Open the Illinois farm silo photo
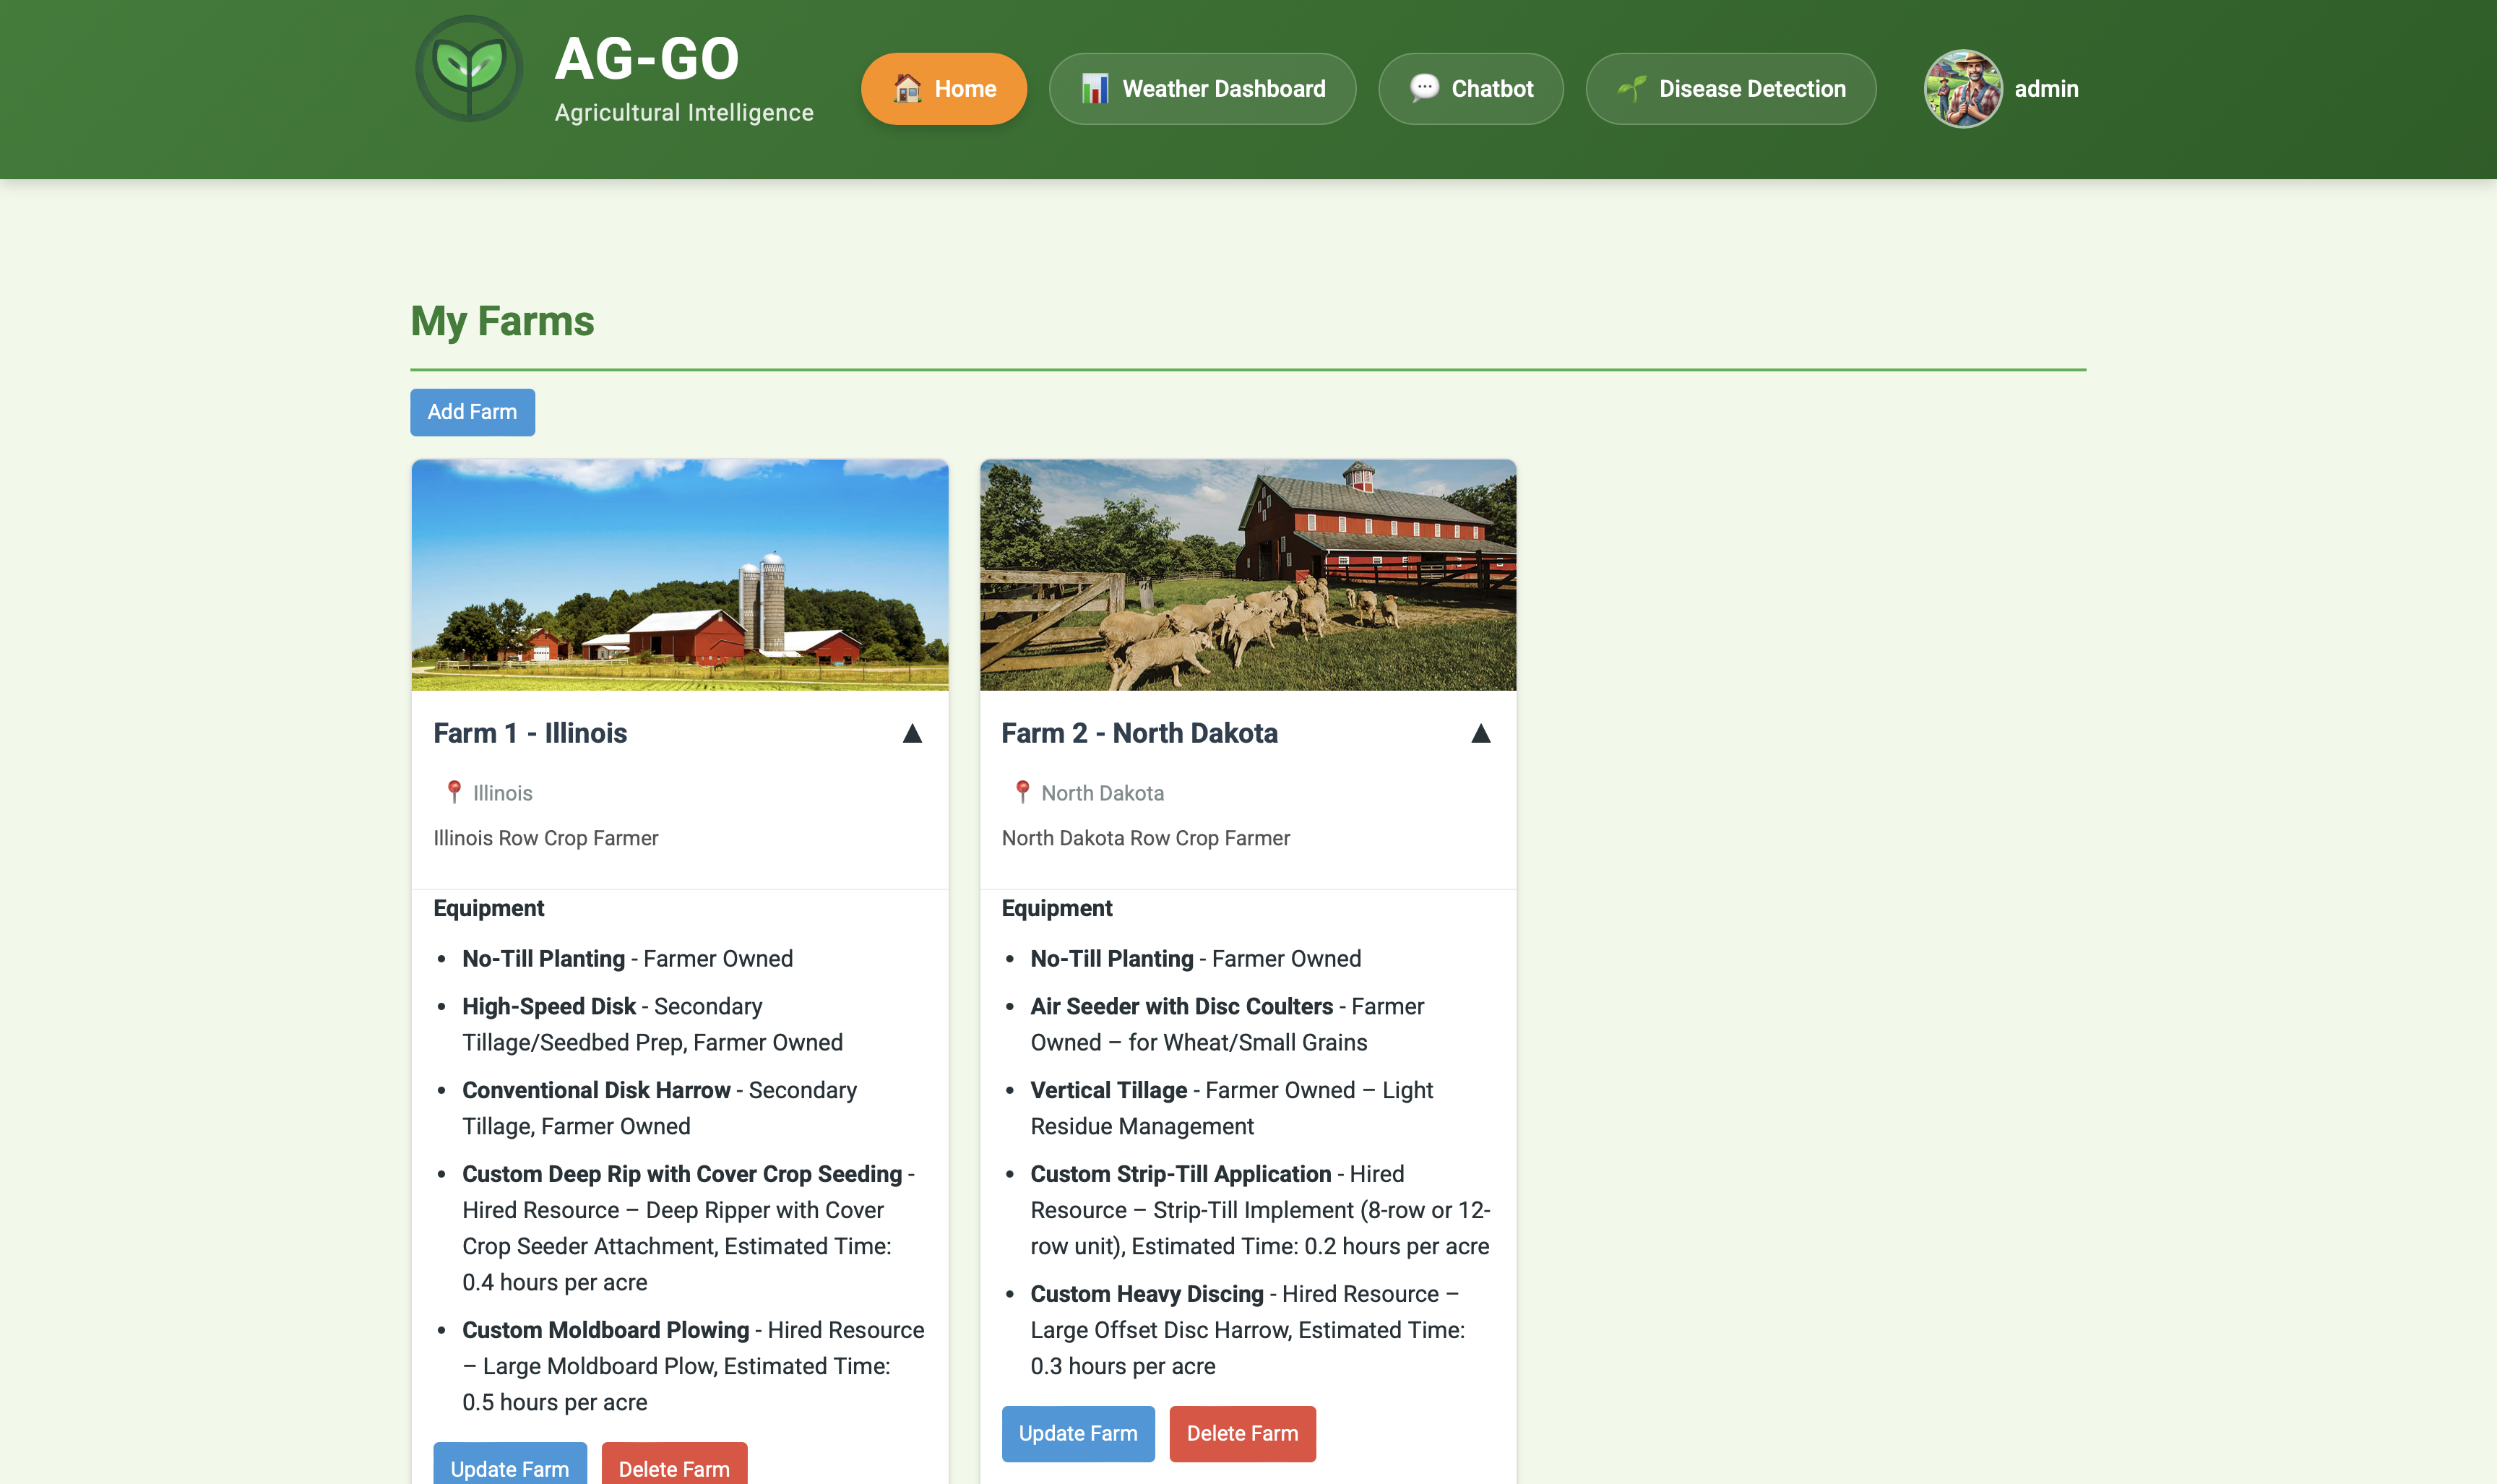 click(679, 575)
